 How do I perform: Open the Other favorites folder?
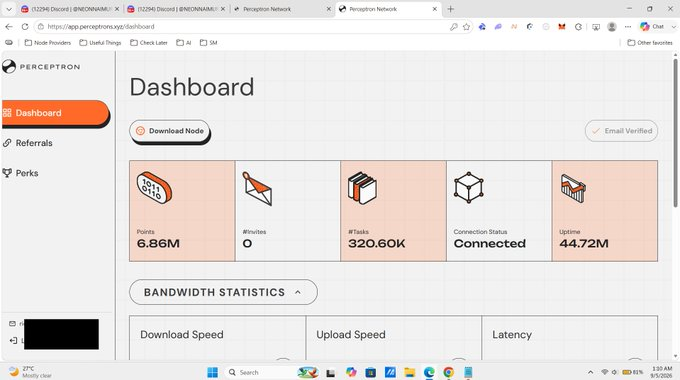pyautogui.click(x=650, y=43)
